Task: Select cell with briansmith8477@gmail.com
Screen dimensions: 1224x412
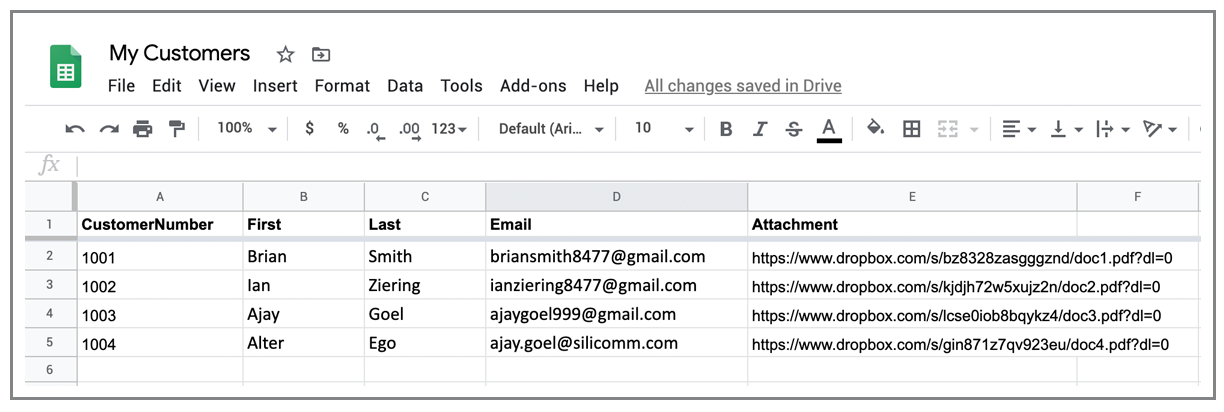Action: click(616, 257)
